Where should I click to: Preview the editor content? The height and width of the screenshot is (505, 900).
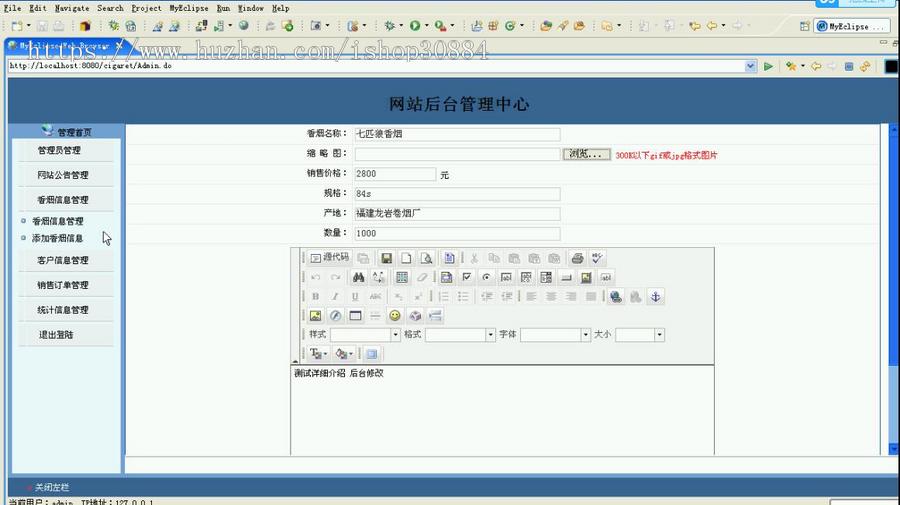click(x=426, y=258)
